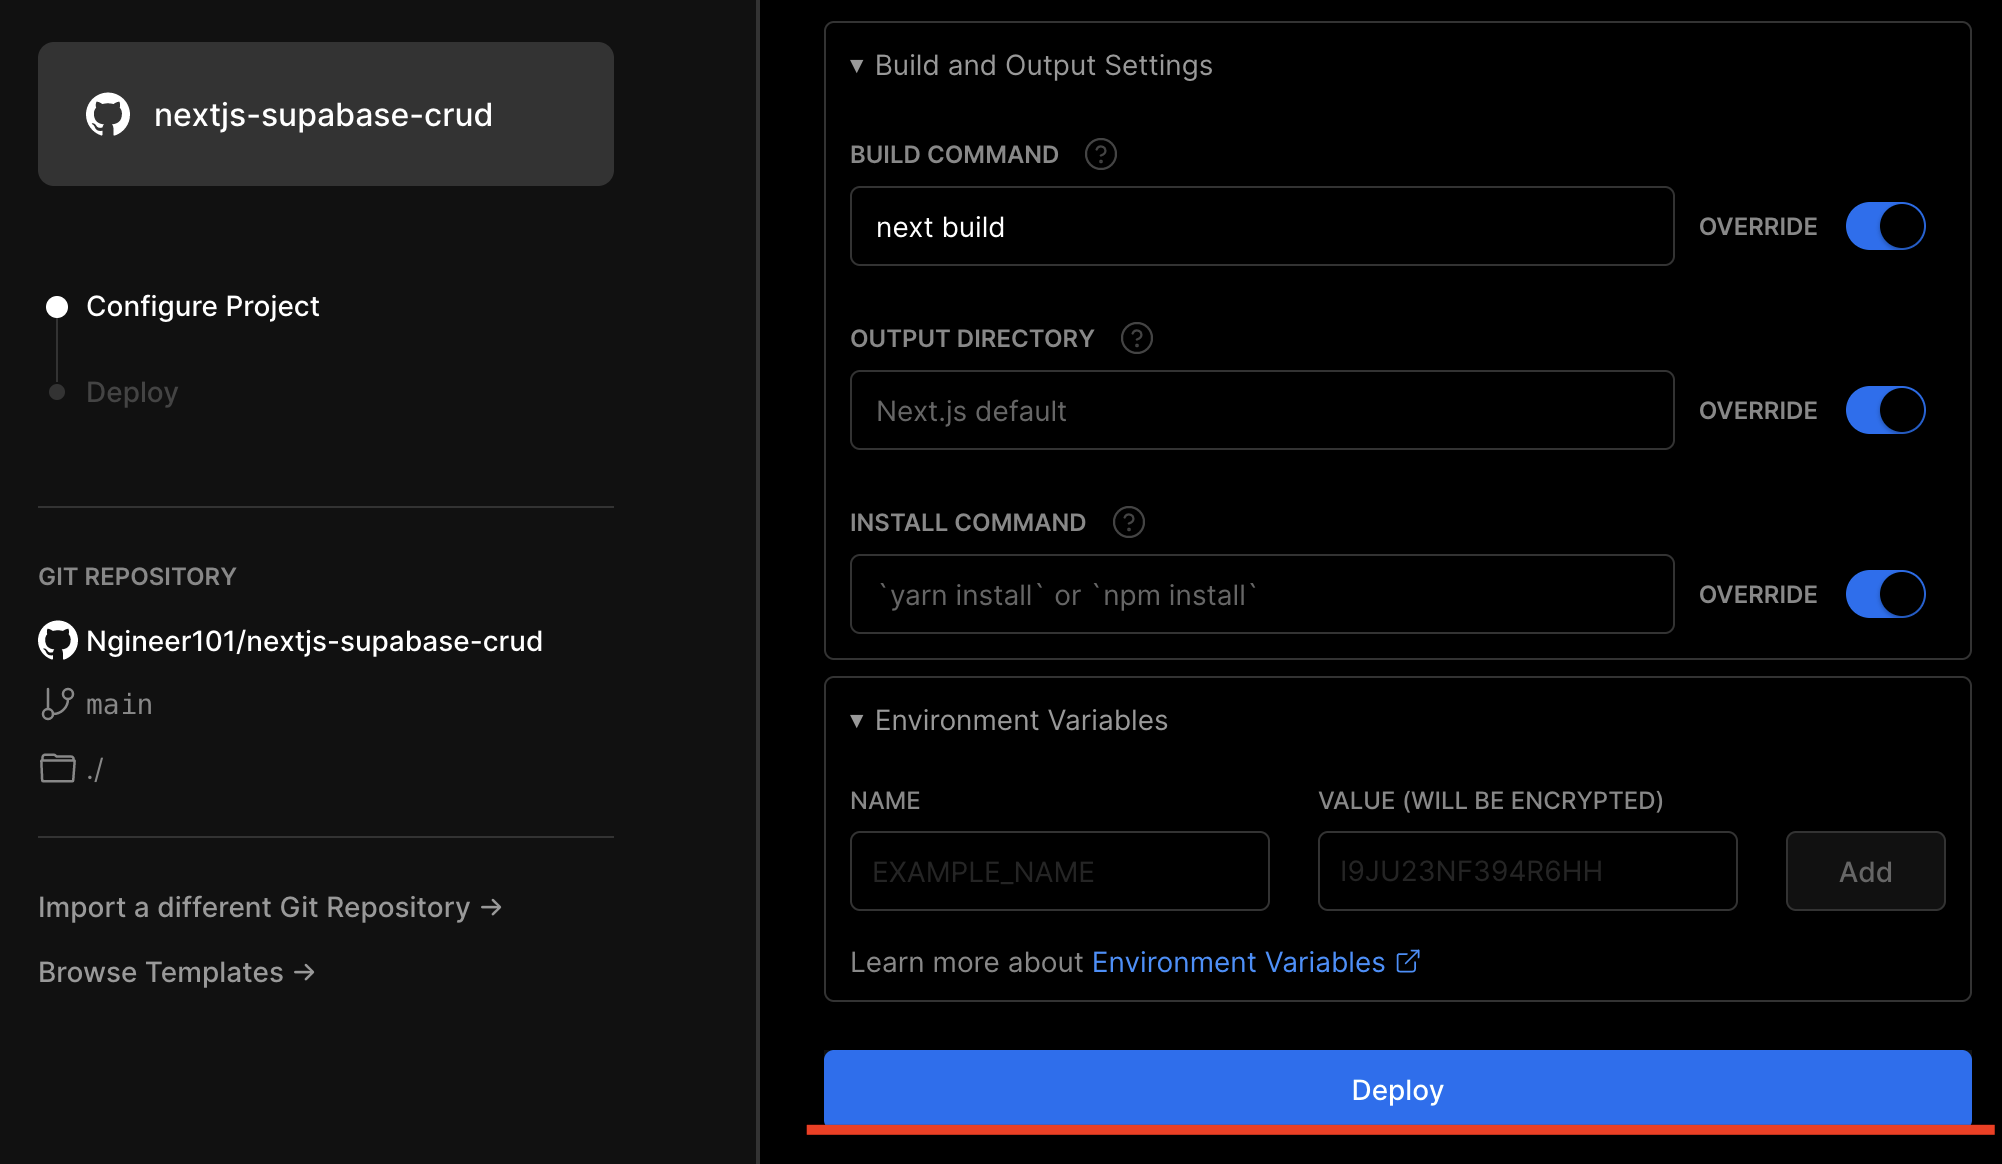
Task: Click GitHub logo in nextjs-supabase-crud card
Action: [108, 115]
